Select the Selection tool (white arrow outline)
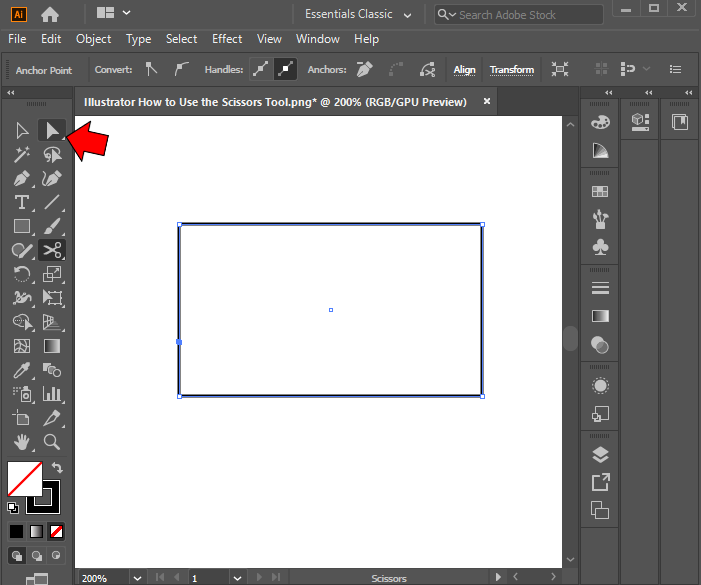 click(22, 131)
